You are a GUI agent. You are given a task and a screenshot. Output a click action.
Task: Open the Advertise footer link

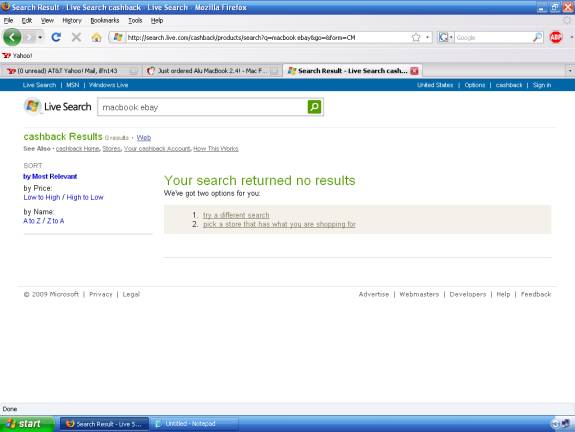[374, 294]
